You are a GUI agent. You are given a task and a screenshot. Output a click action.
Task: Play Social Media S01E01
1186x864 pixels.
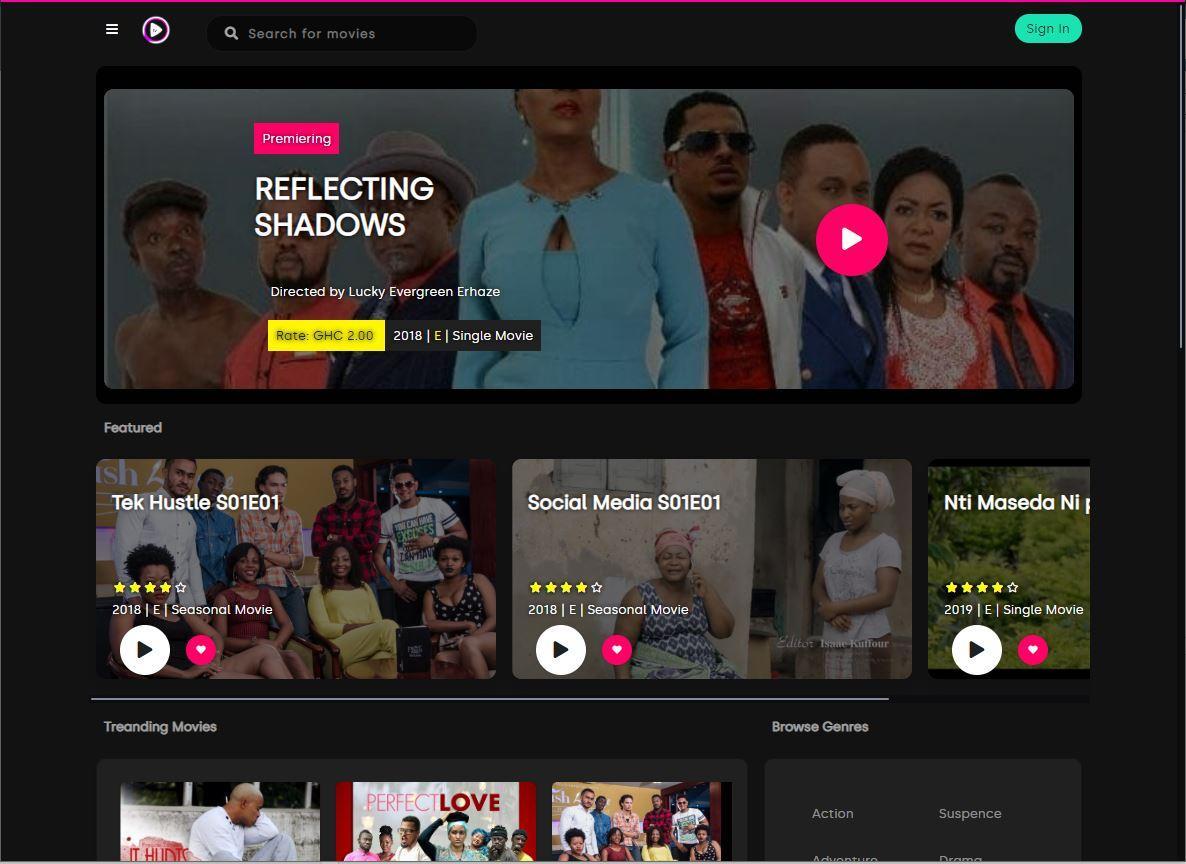point(560,650)
